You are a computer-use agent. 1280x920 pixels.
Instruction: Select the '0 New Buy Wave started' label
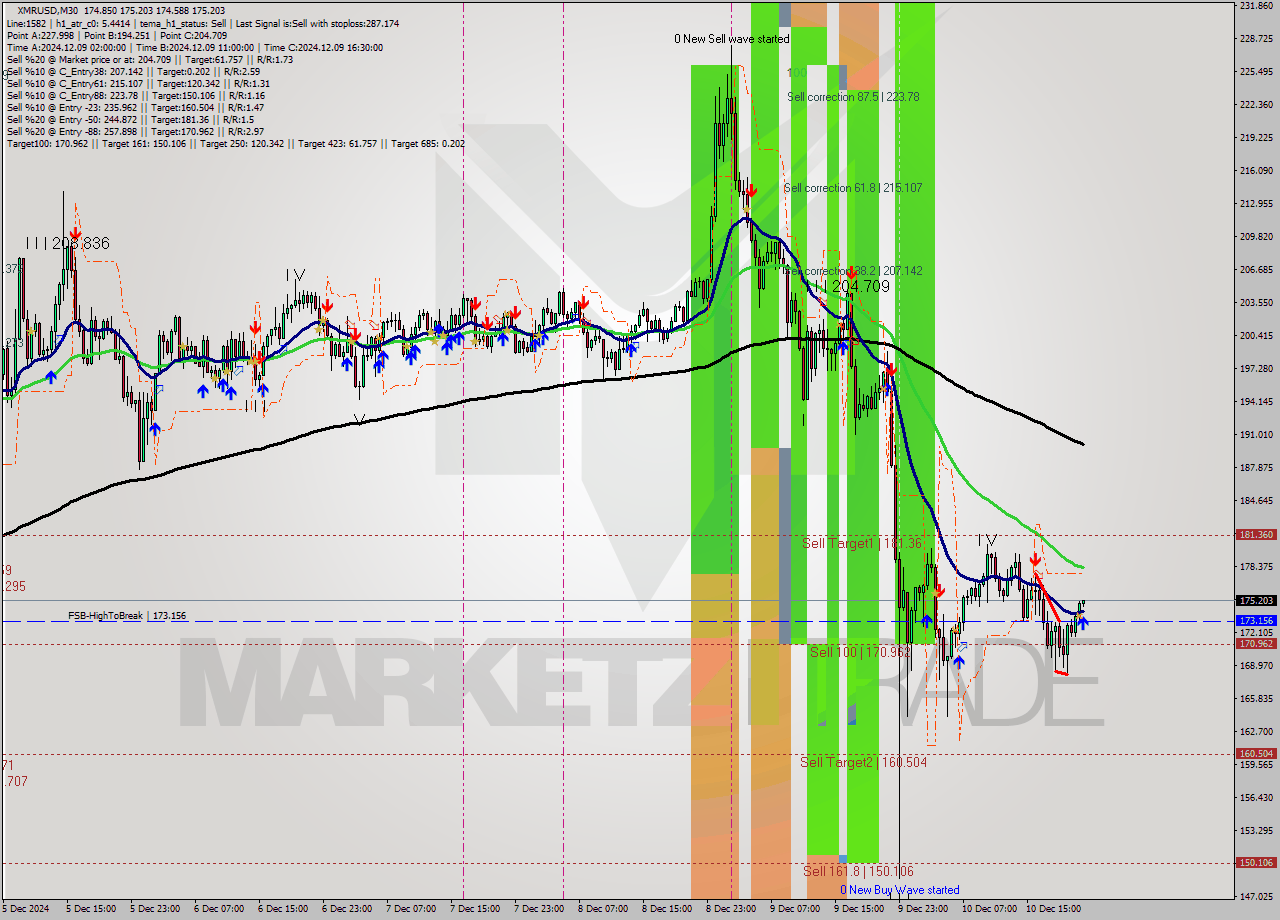899,890
